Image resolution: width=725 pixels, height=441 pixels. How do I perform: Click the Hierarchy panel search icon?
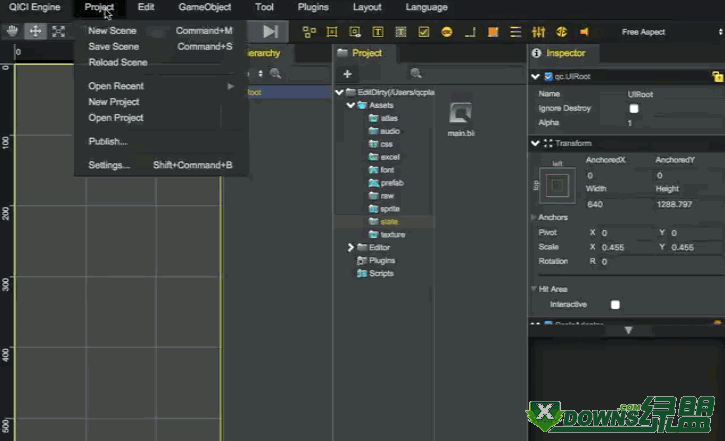click(276, 73)
